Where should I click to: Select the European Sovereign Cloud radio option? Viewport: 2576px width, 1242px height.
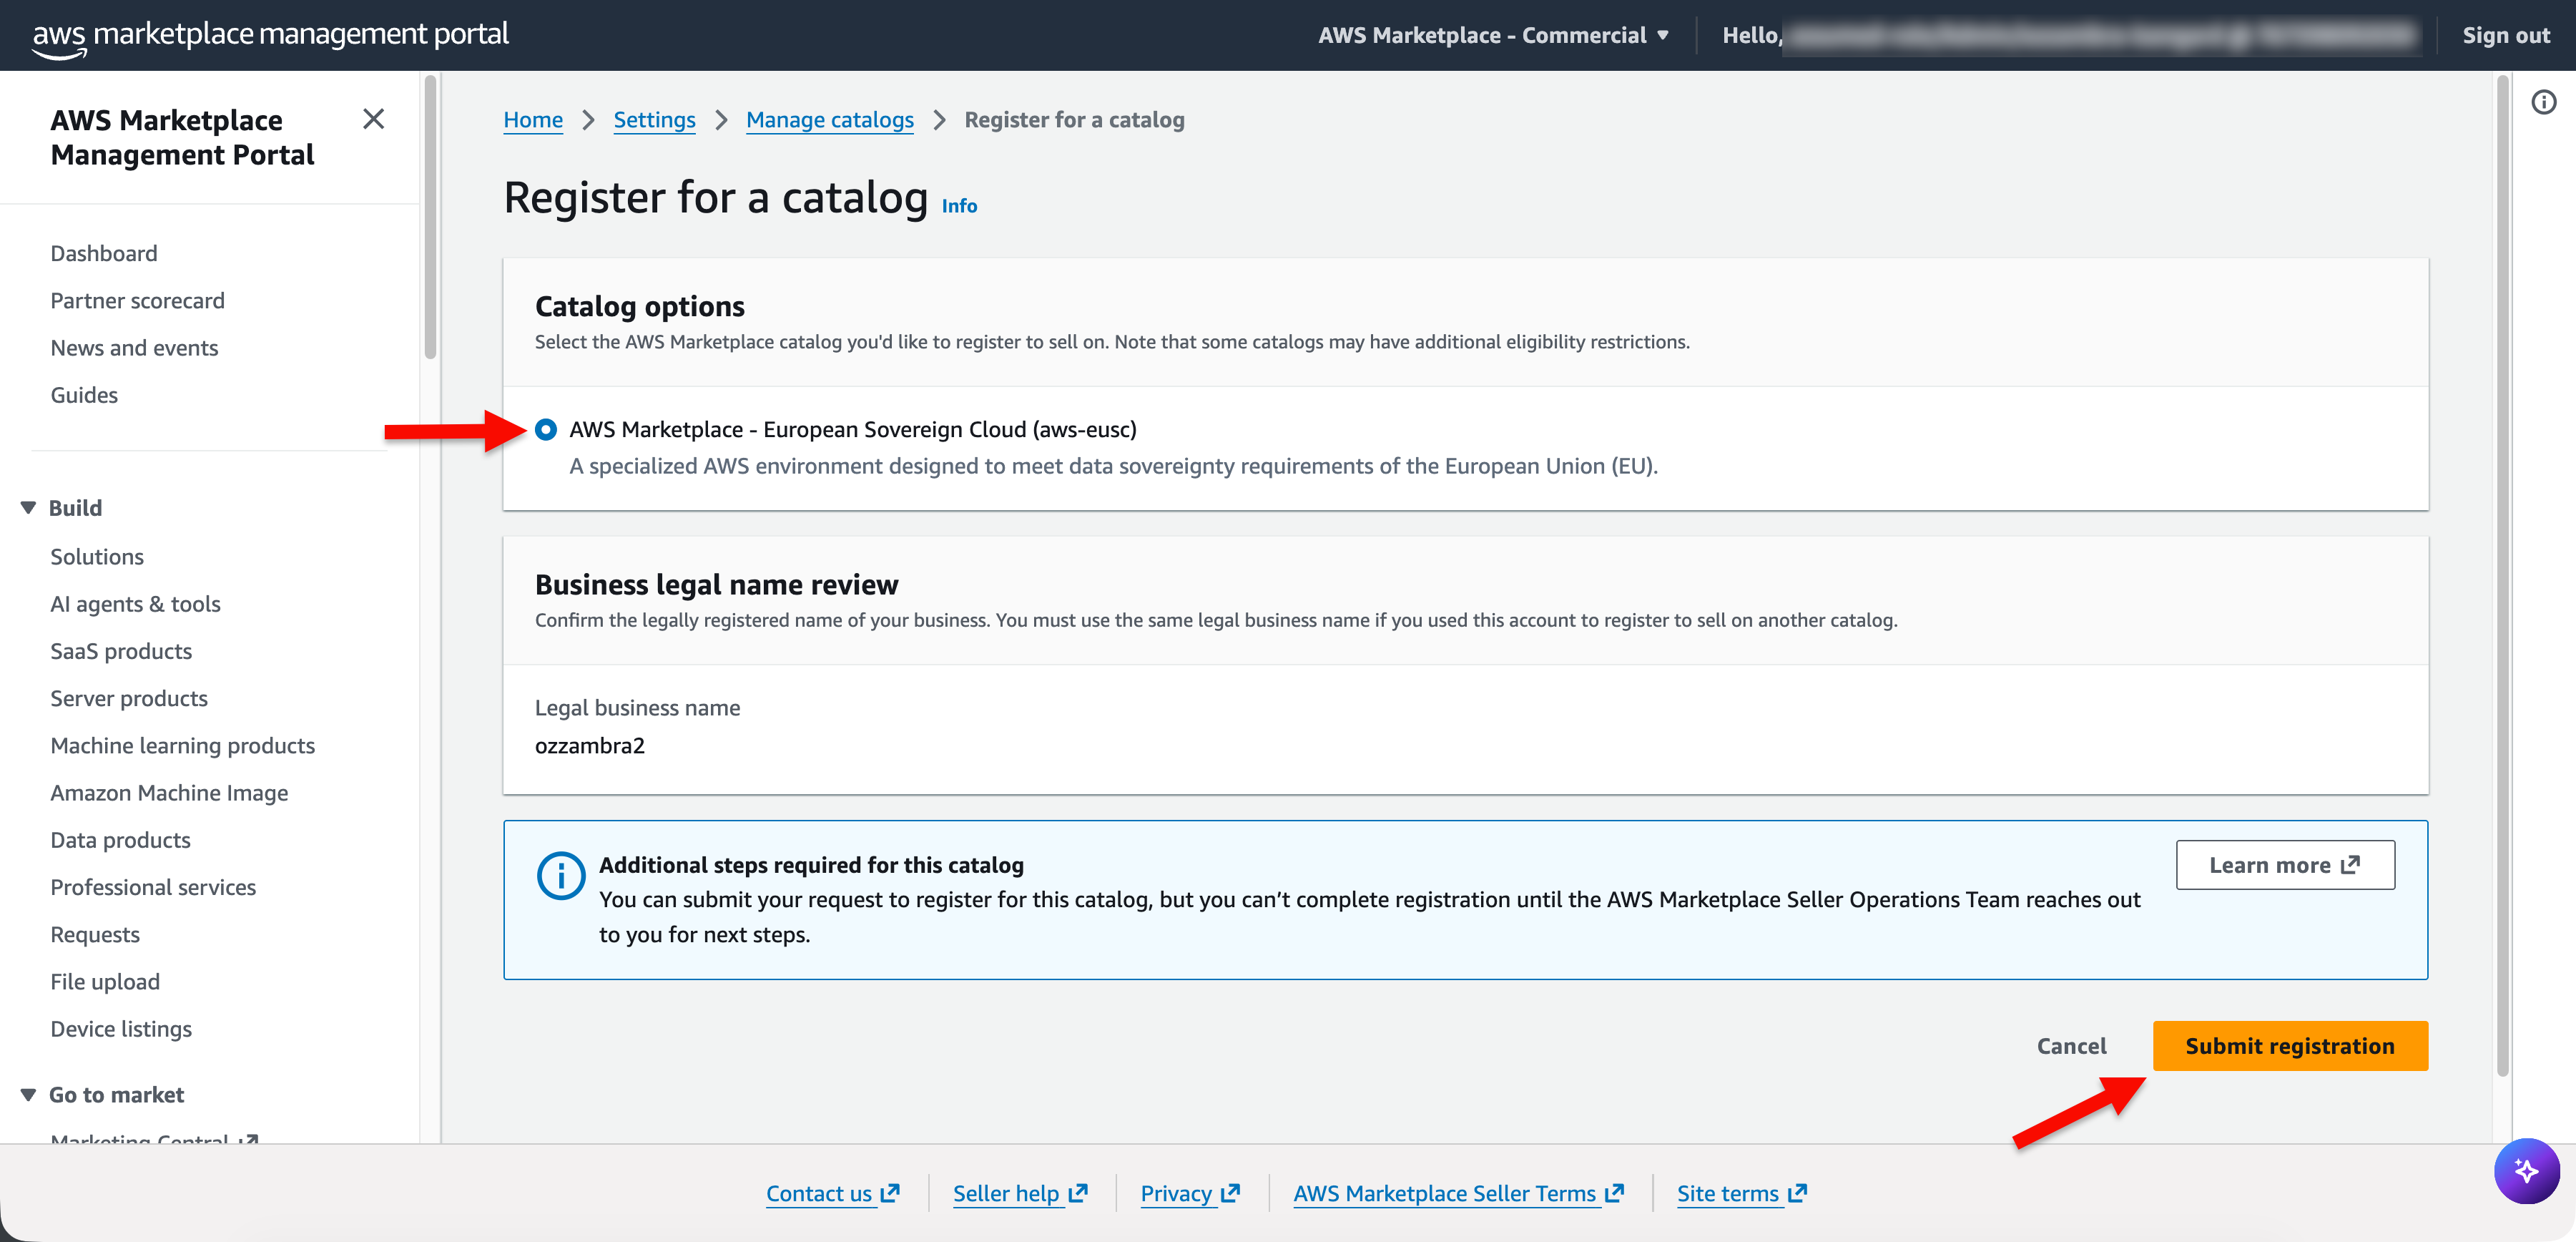tap(546, 430)
